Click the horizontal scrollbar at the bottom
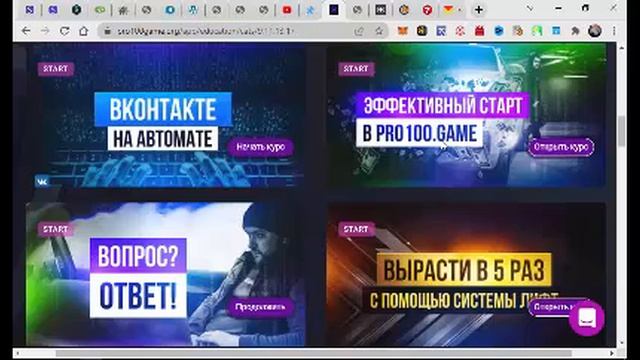640x360 pixels. point(313,353)
